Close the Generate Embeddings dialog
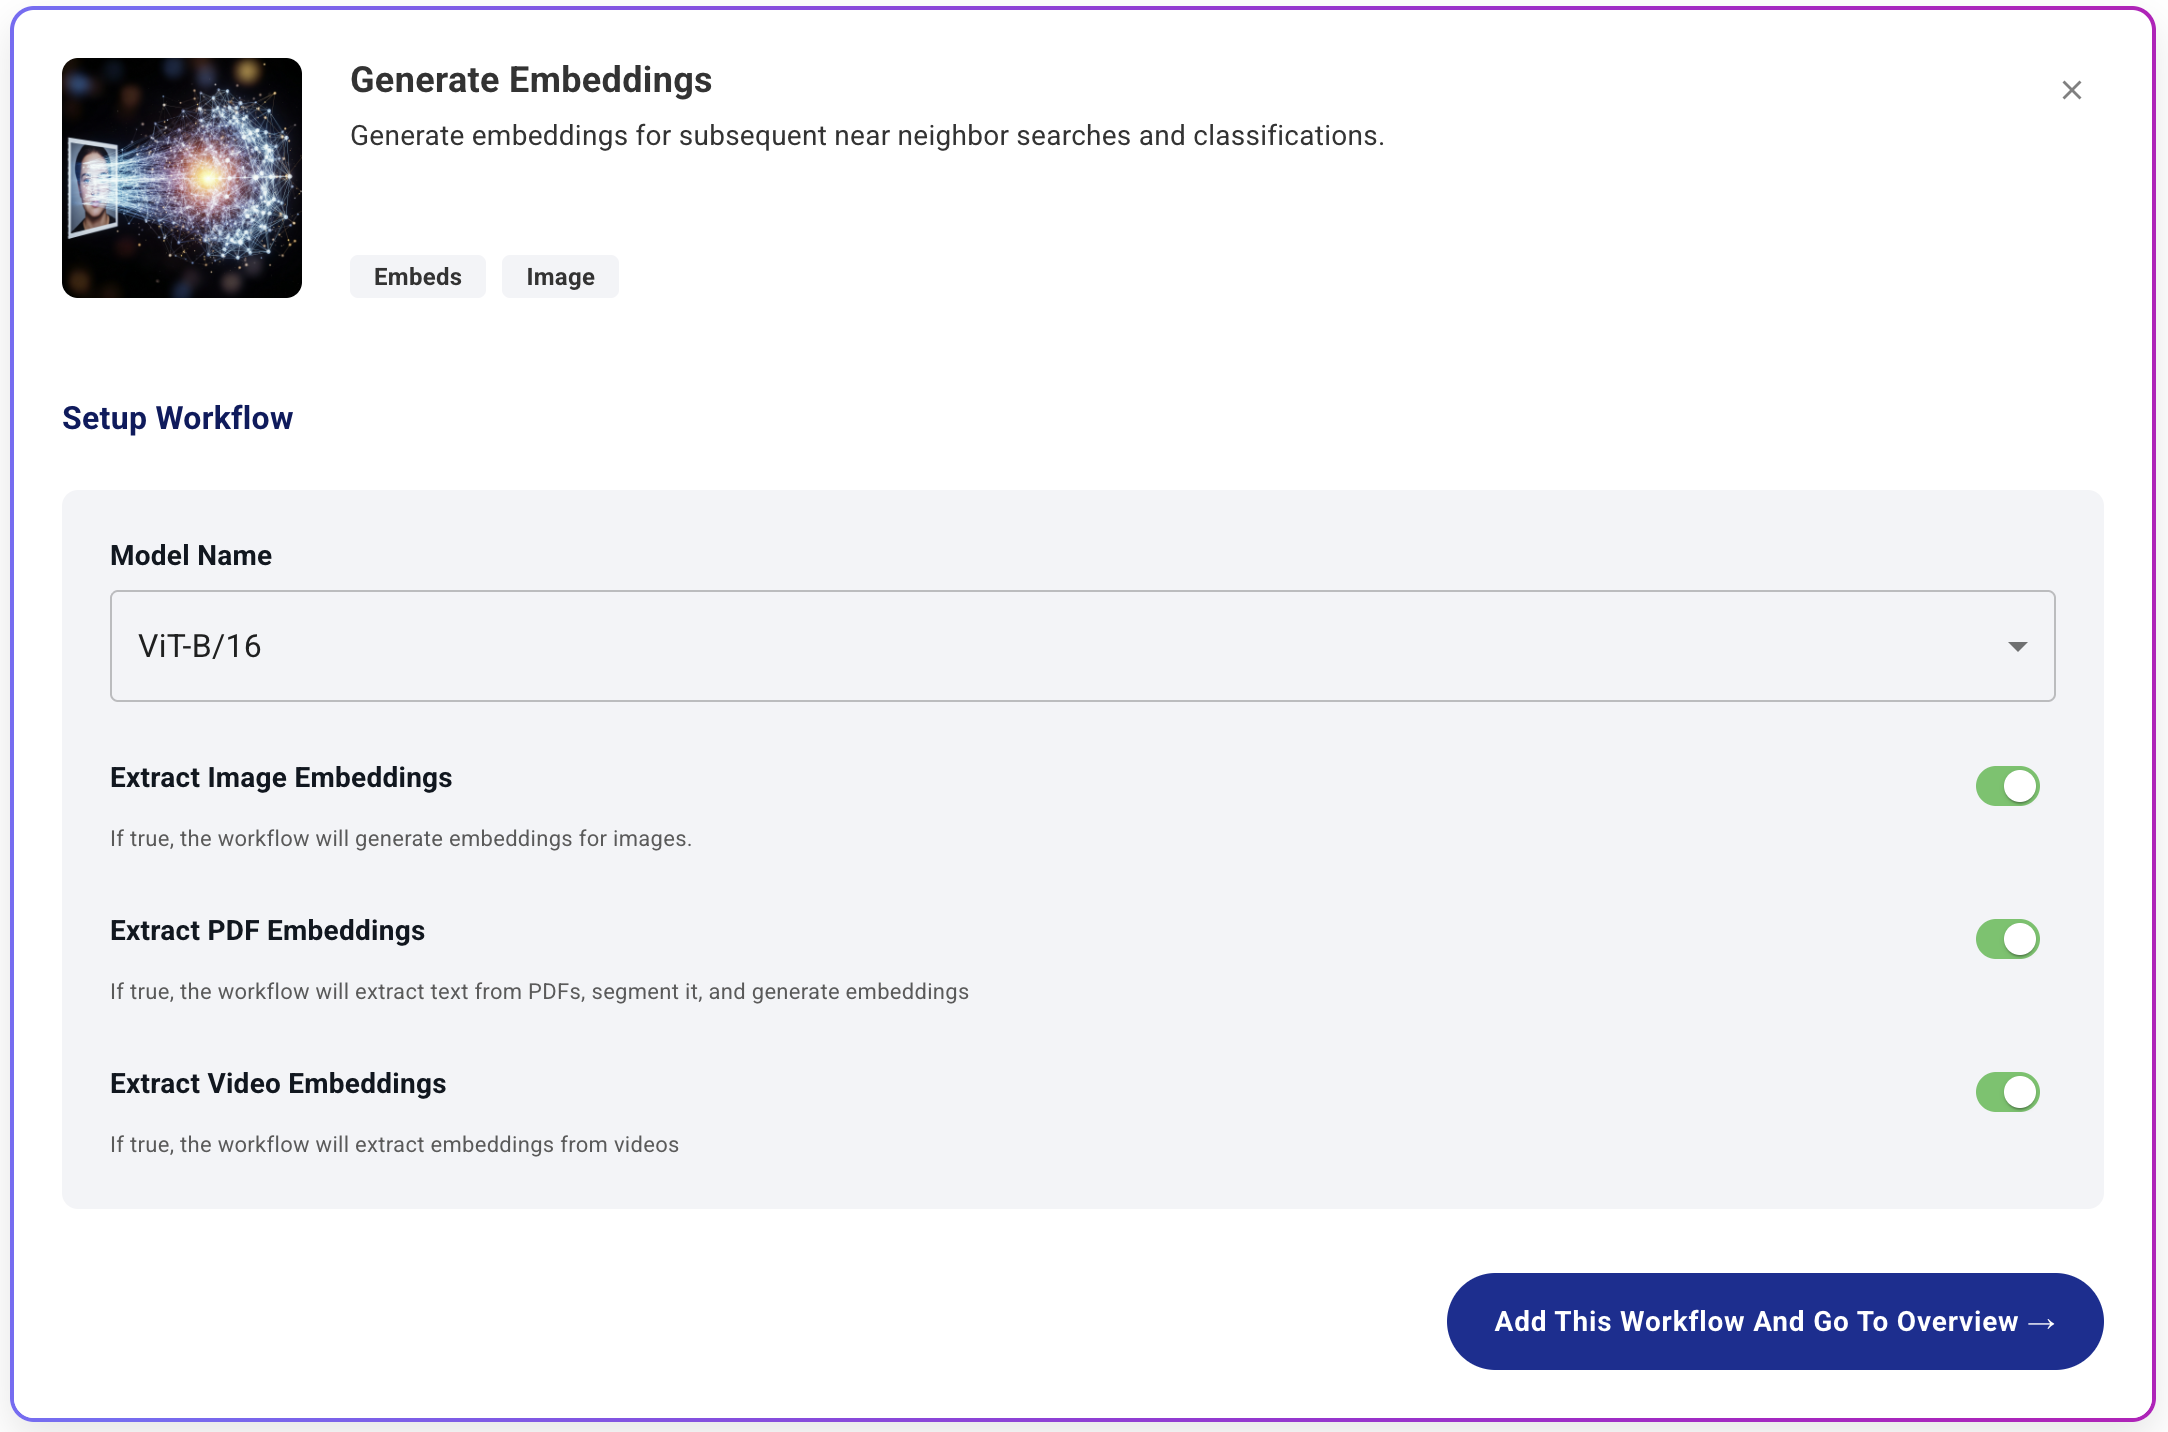Screen dimensions: 2168x1432 click(x=2071, y=90)
